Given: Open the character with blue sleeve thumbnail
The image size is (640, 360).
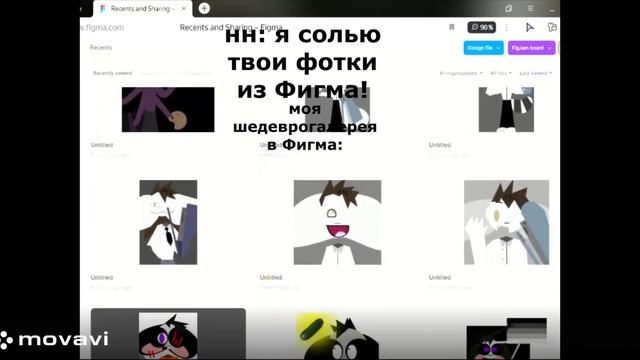Looking at the screenshot, I should [507, 222].
